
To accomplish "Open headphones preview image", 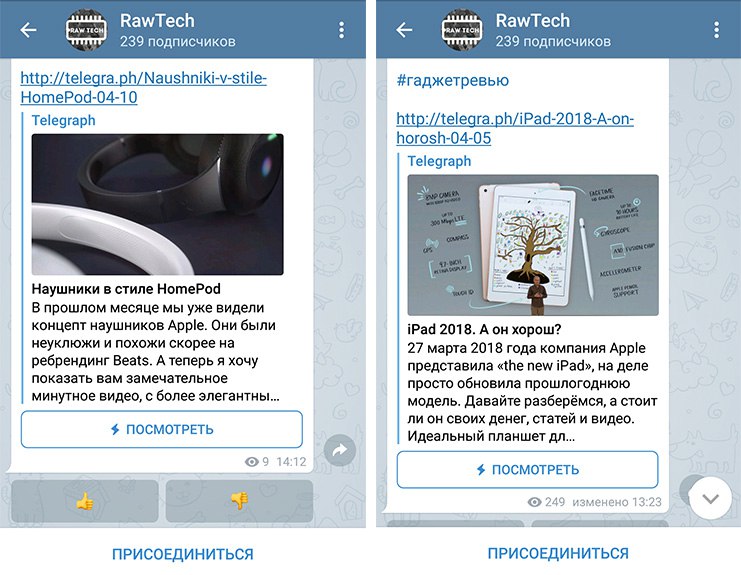I will (x=157, y=204).
